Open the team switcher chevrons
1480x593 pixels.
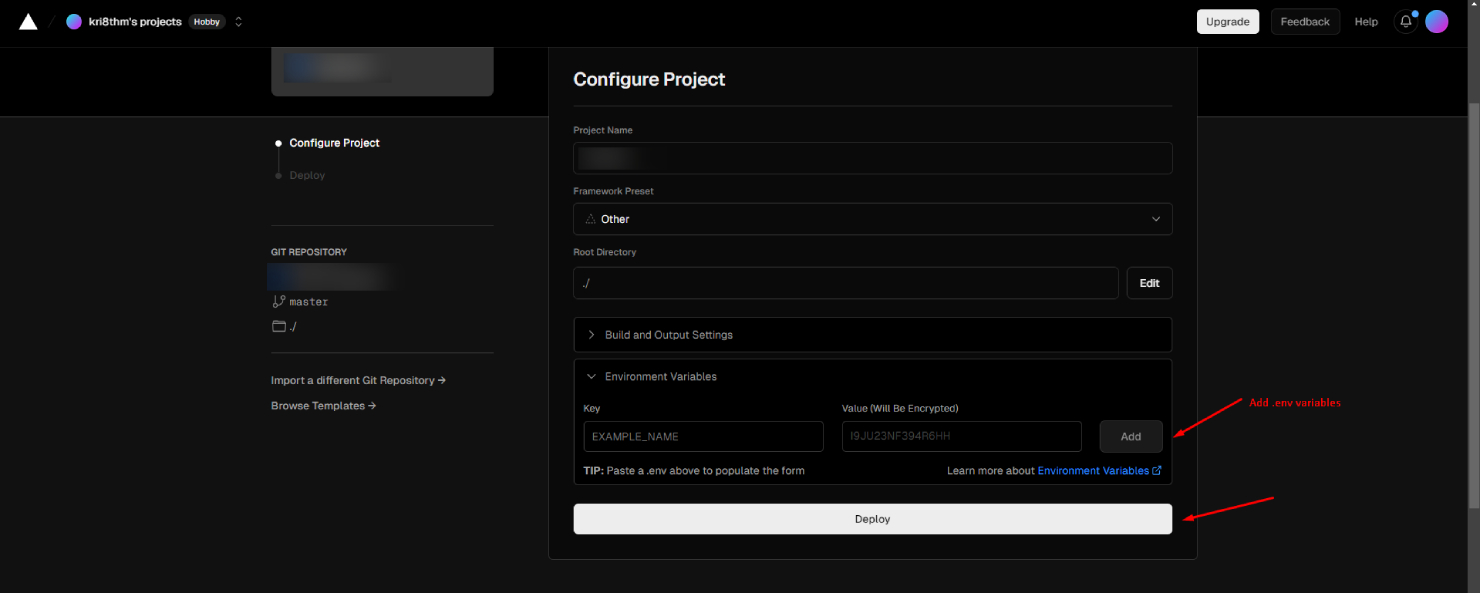[238, 22]
